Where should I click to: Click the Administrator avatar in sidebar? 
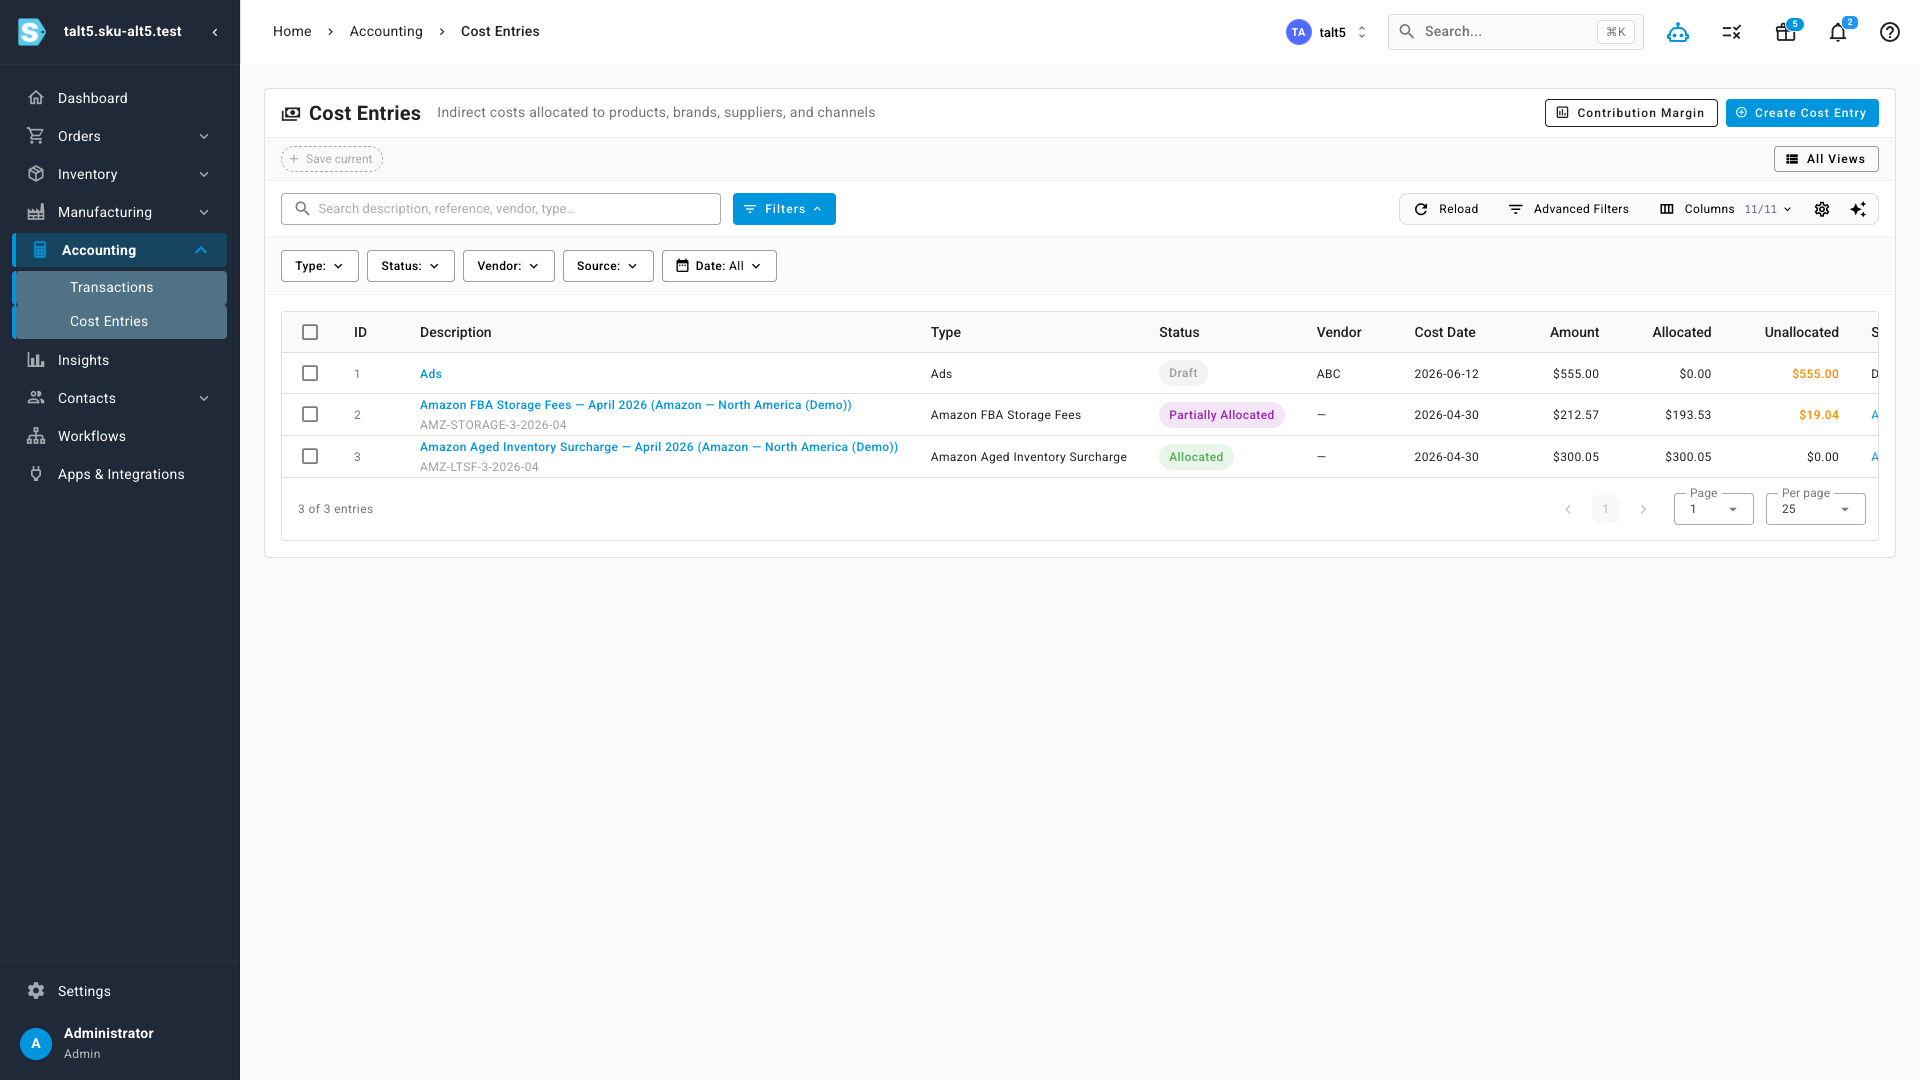(36, 1043)
